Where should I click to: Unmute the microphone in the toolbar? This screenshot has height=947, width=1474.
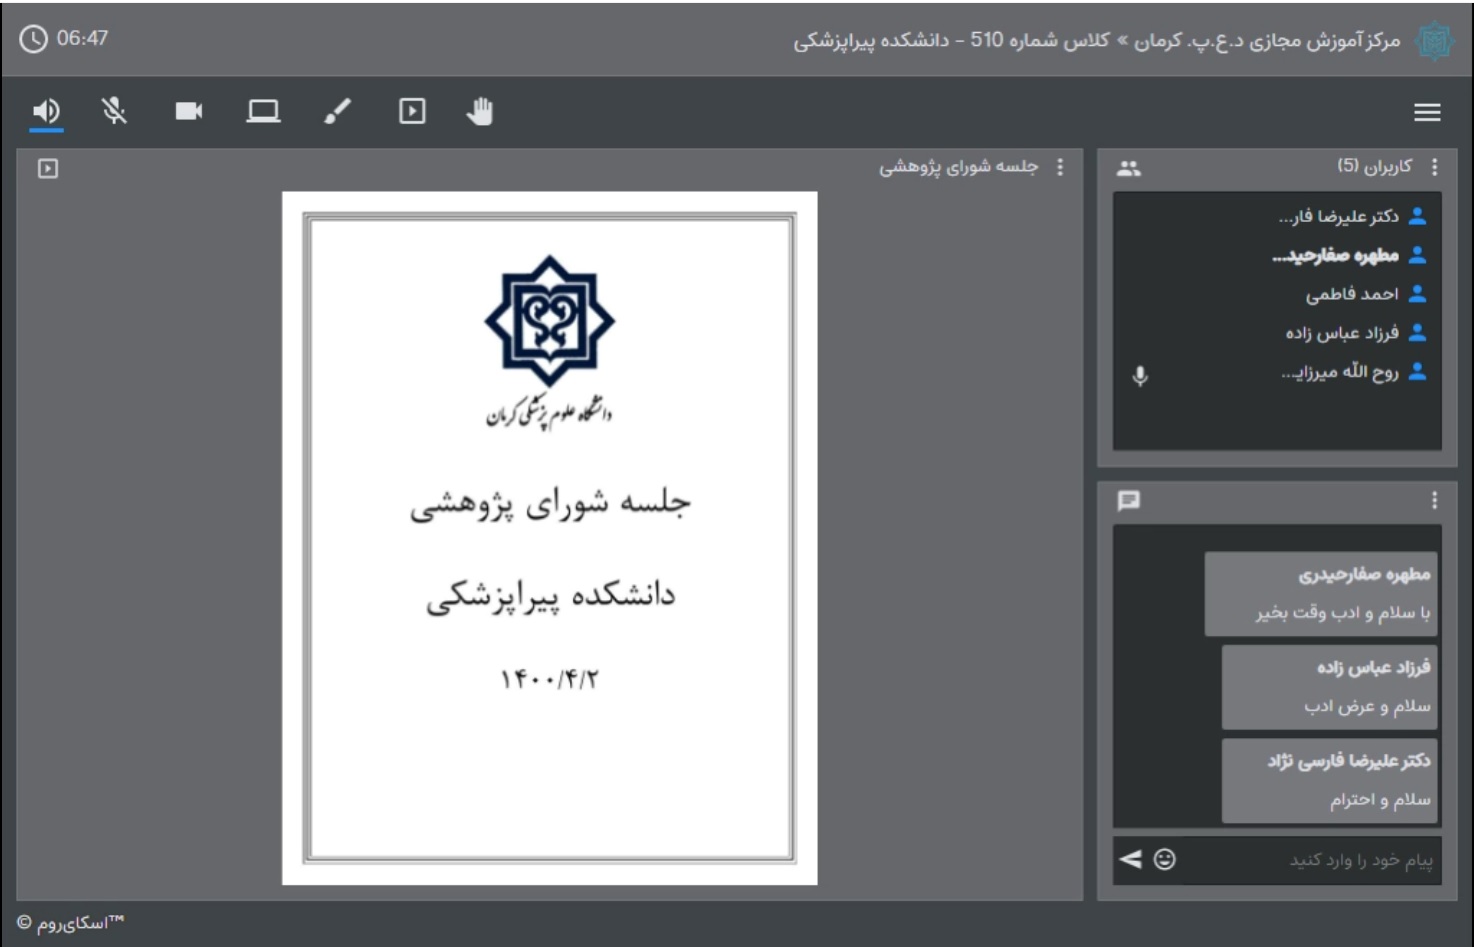point(115,112)
